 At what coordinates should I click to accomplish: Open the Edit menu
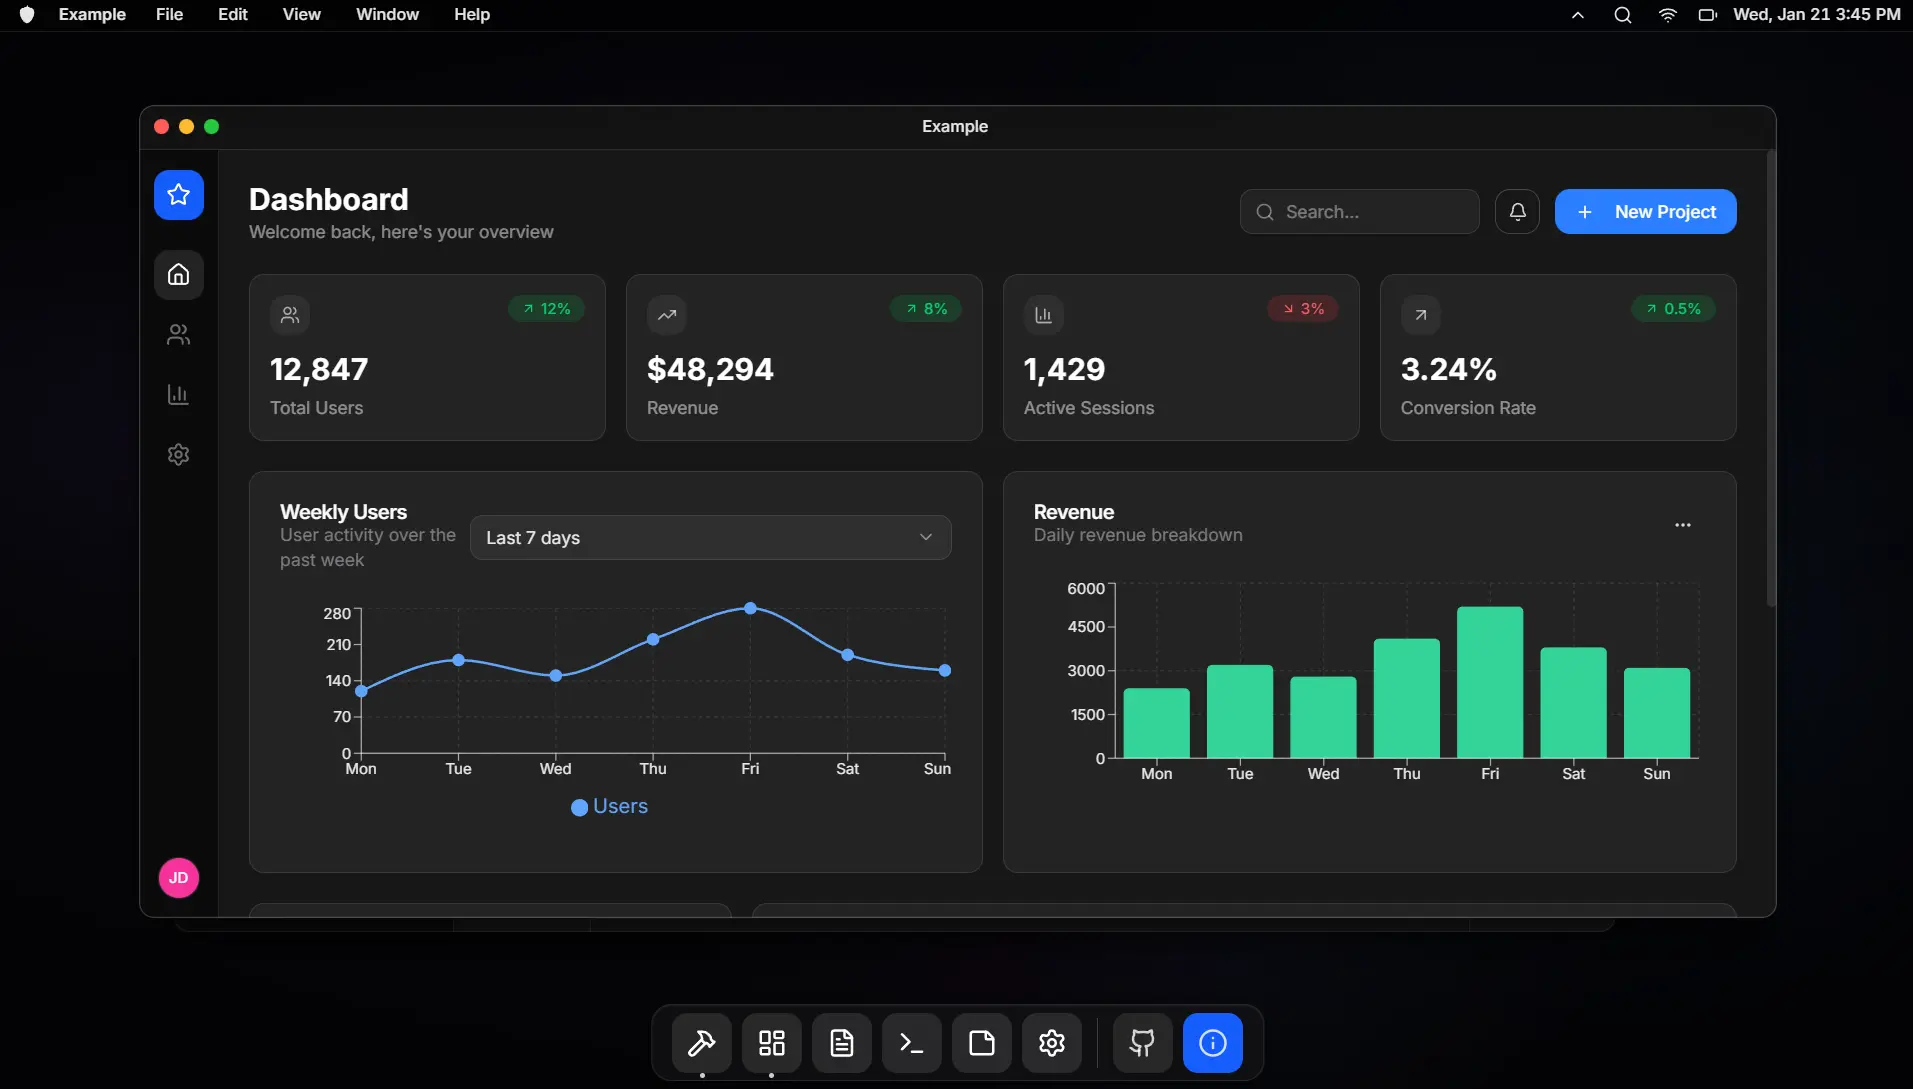coord(232,14)
